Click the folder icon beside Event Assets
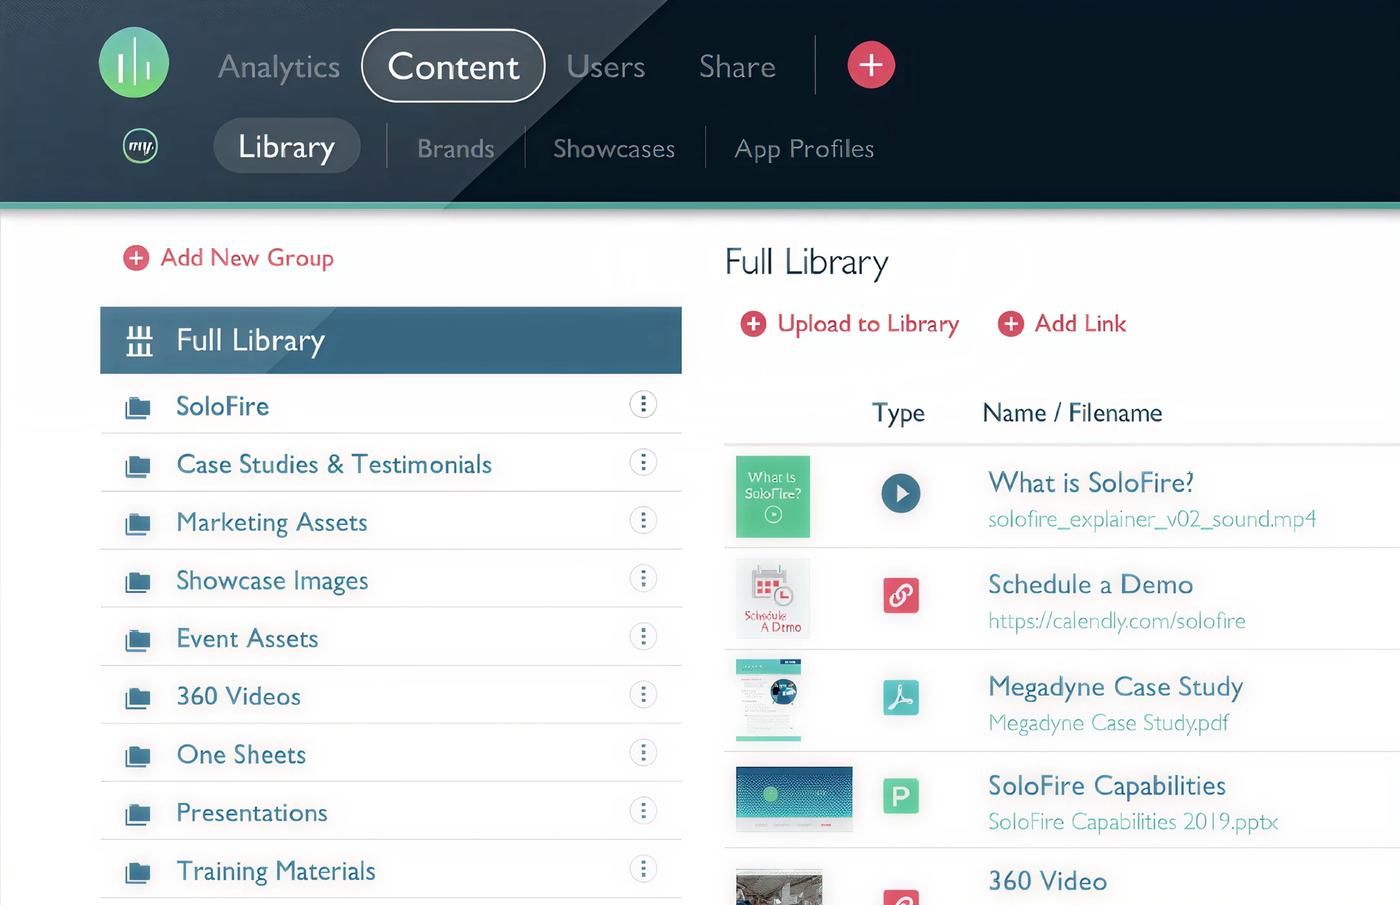1400x905 pixels. [138, 640]
